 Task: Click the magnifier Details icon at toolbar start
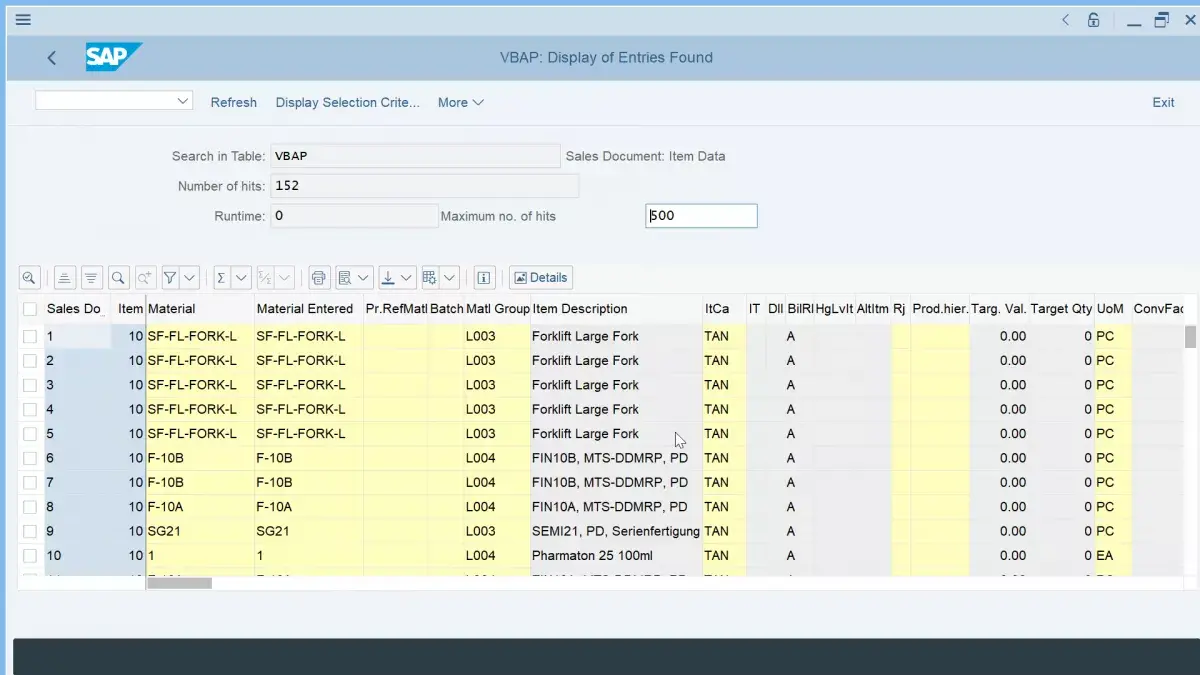pos(29,278)
